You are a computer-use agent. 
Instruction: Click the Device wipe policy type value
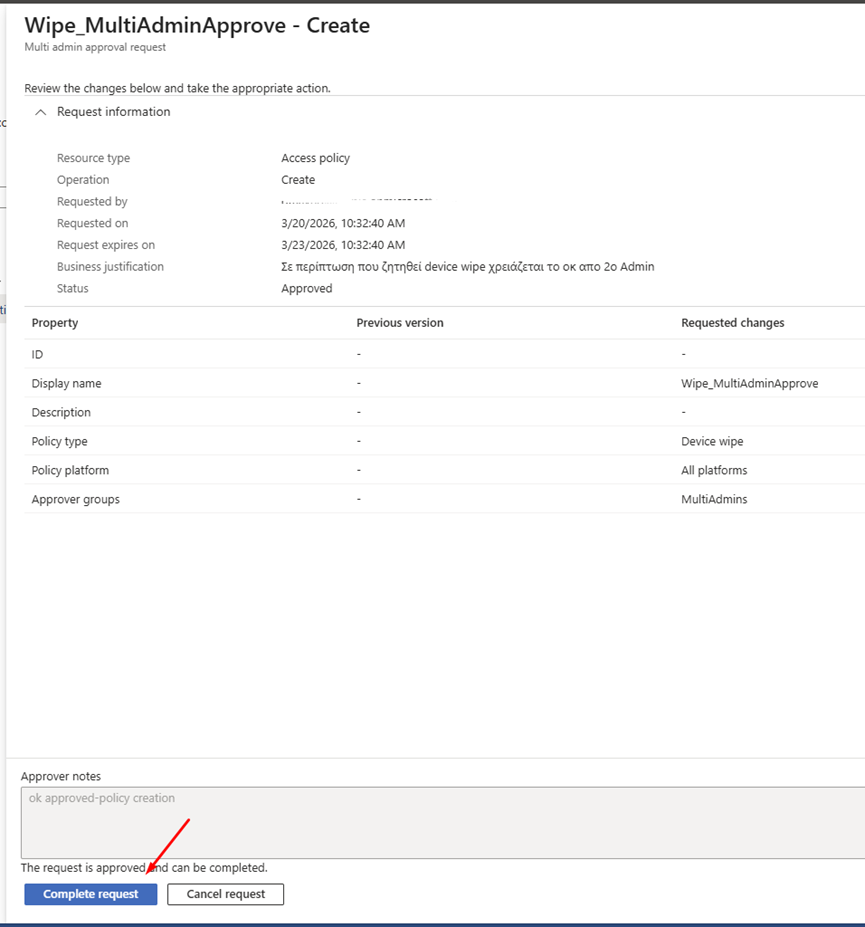(x=712, y=442)
